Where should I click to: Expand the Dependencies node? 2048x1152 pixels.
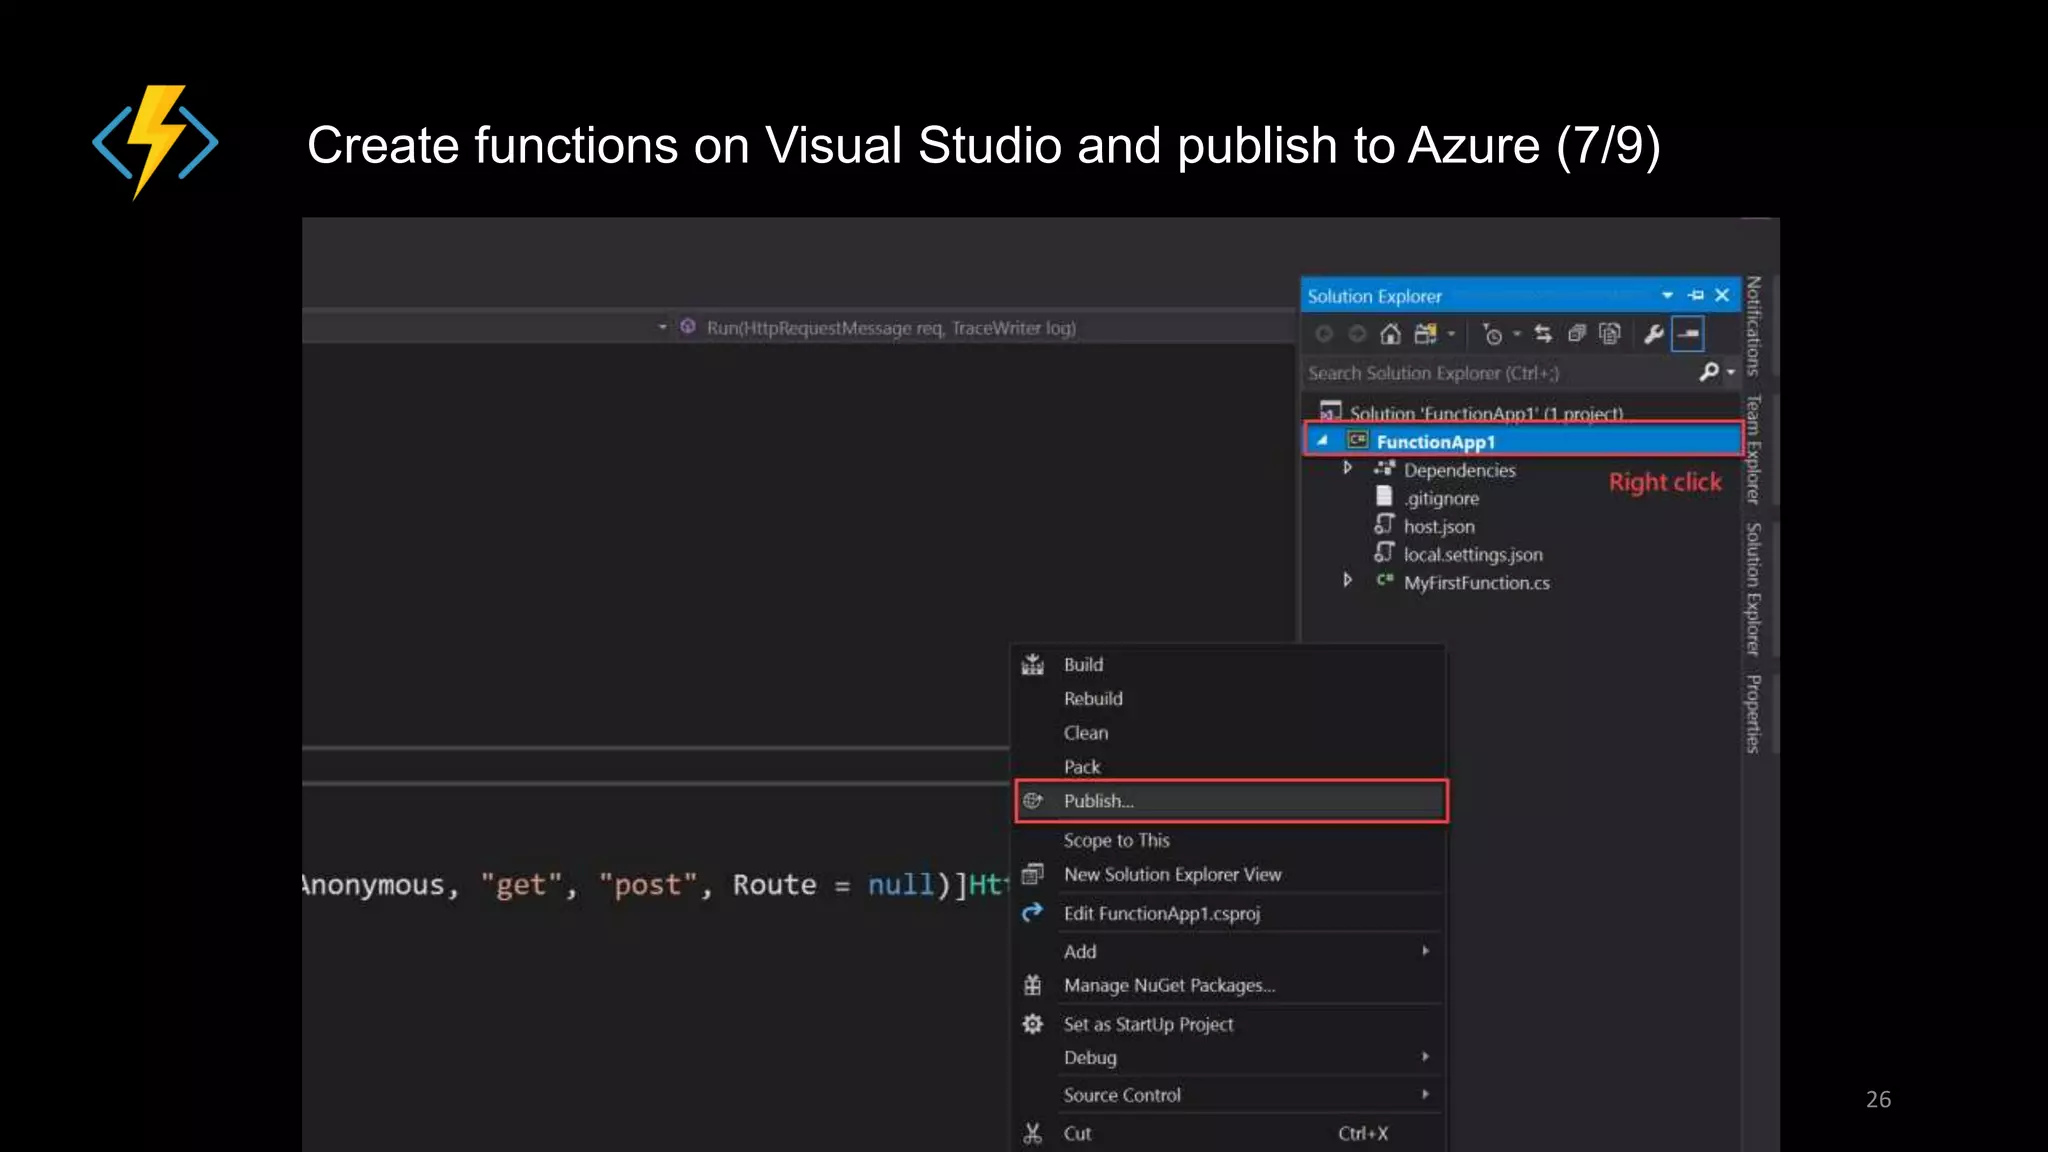pos(1348,468)
